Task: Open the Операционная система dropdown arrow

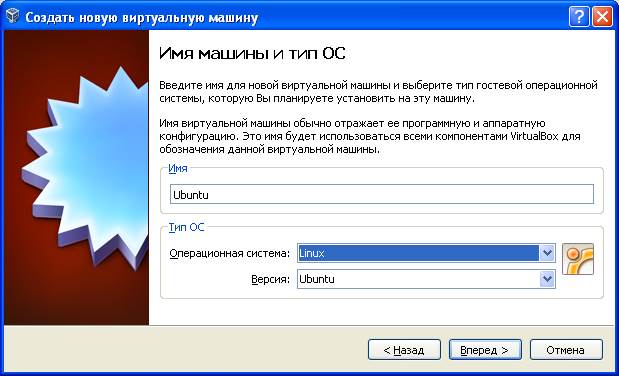Action: click(547, 253)
